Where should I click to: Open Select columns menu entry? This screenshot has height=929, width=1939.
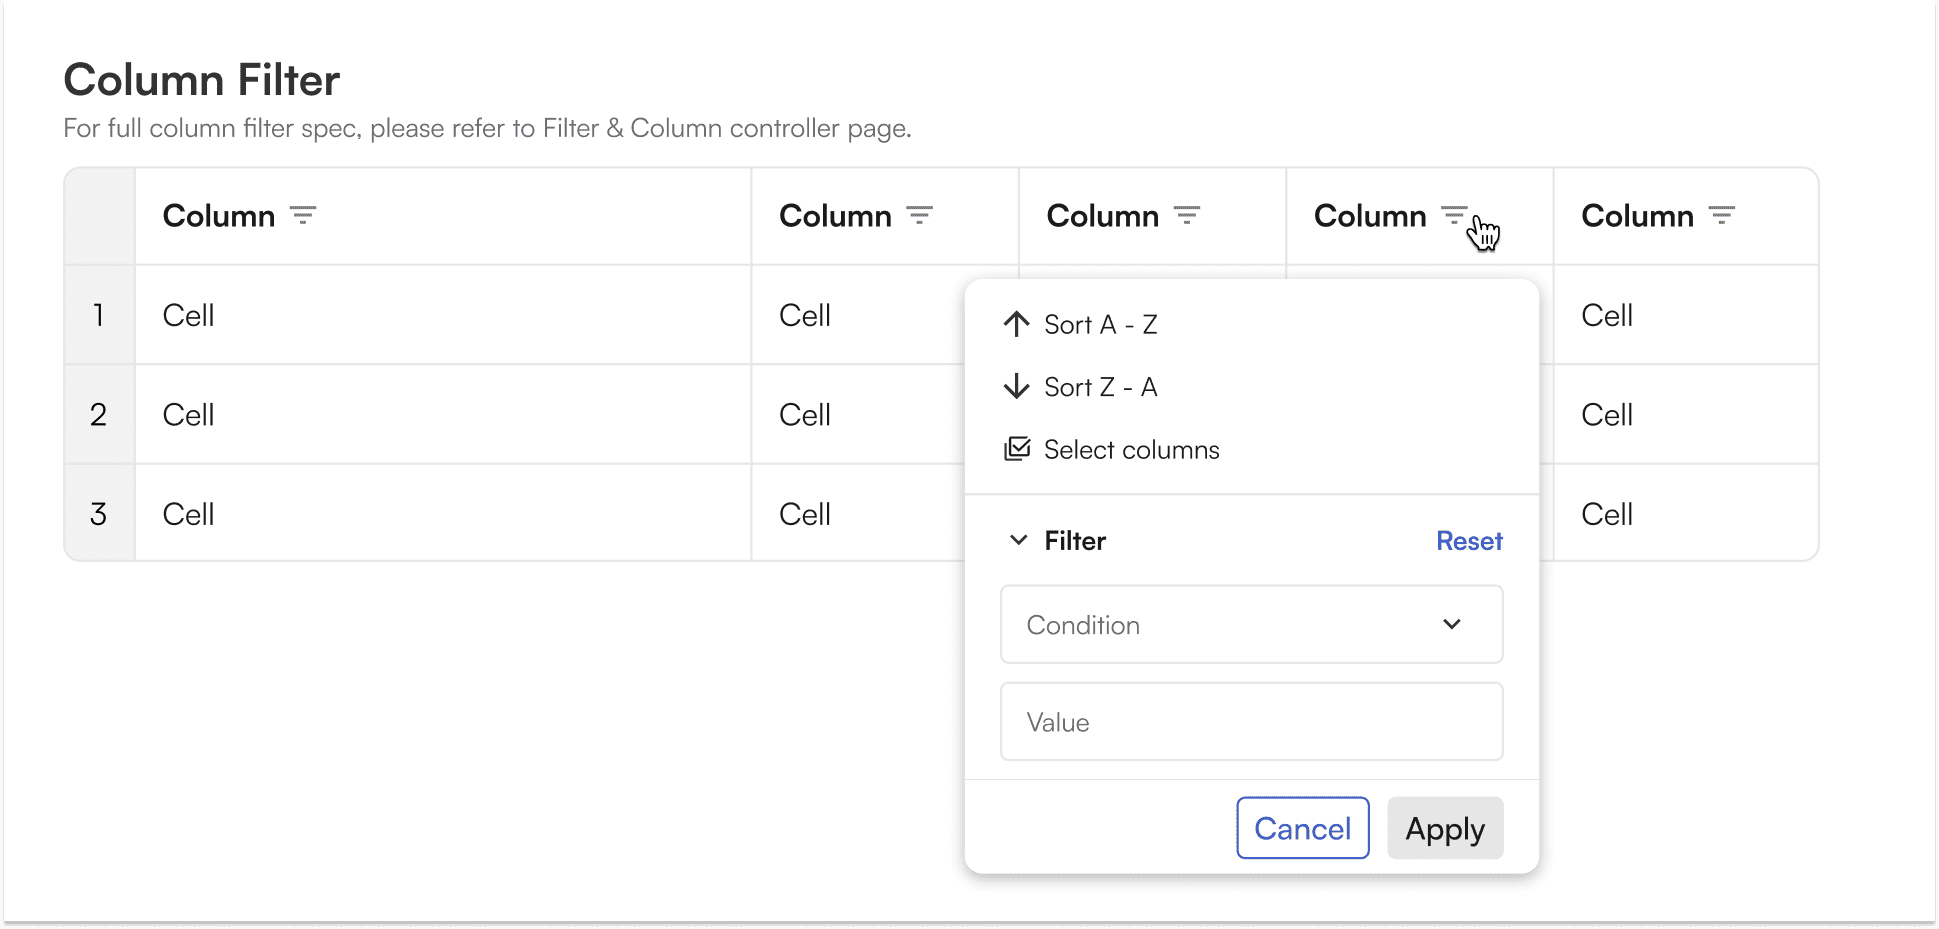(x=1131, y=450)
